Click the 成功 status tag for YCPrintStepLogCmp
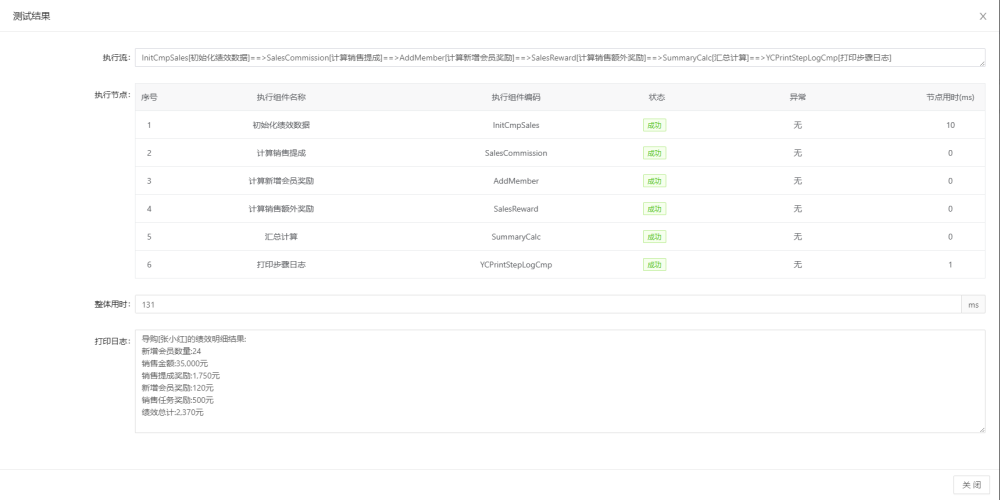1000x500 pixels. [654, 265]
